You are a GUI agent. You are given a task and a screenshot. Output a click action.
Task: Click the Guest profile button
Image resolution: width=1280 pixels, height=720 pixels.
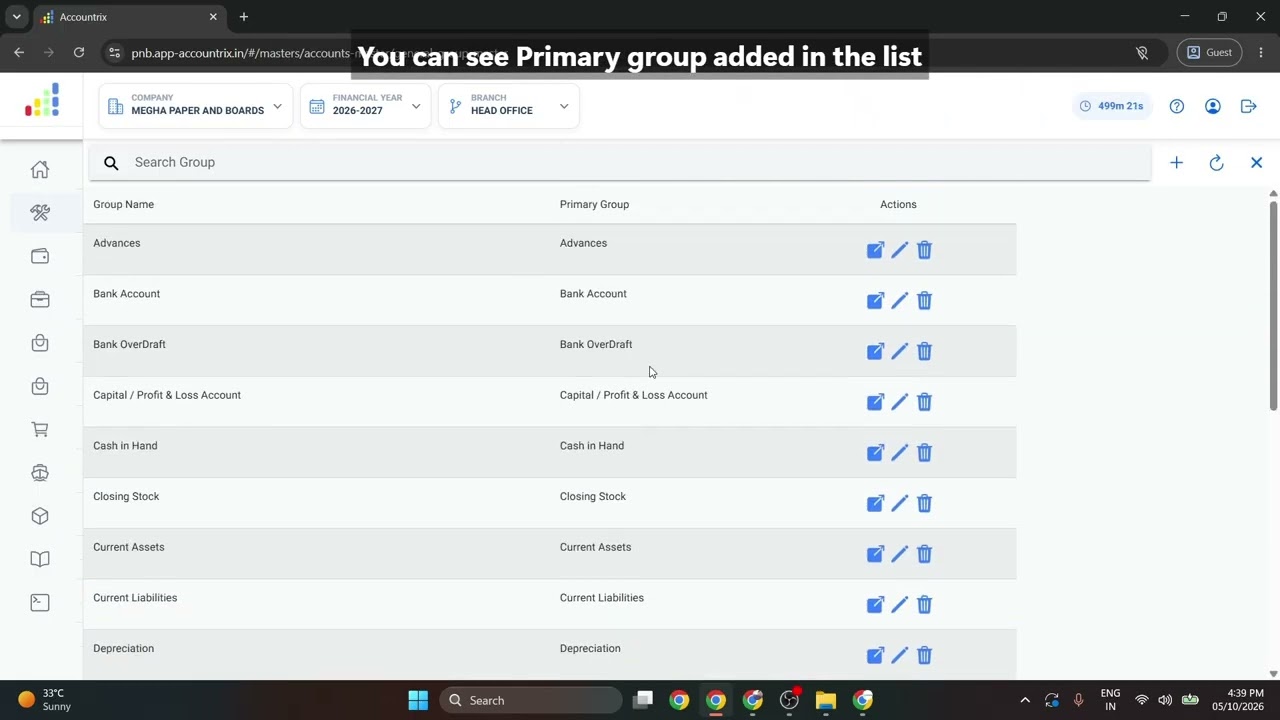point(1209,52)
